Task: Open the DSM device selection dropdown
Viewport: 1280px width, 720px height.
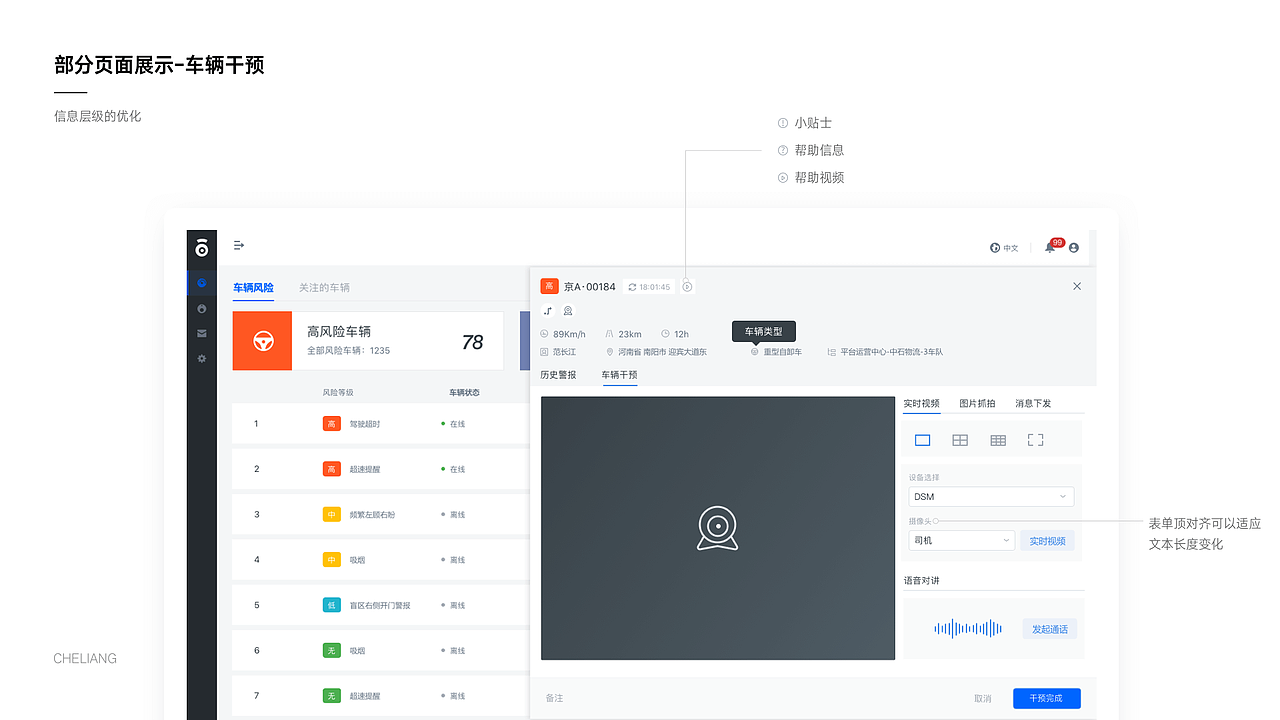Action: [x=990, y=496]
